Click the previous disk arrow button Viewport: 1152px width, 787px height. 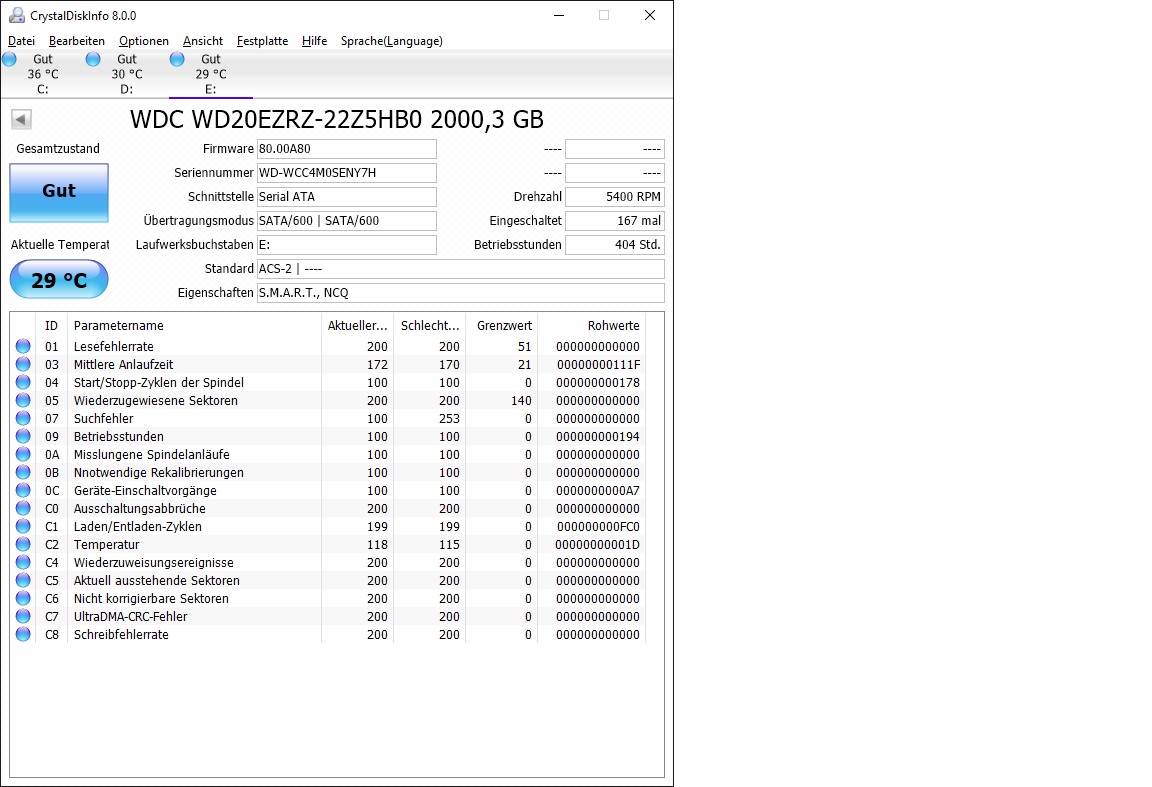[x=21, y=119]
